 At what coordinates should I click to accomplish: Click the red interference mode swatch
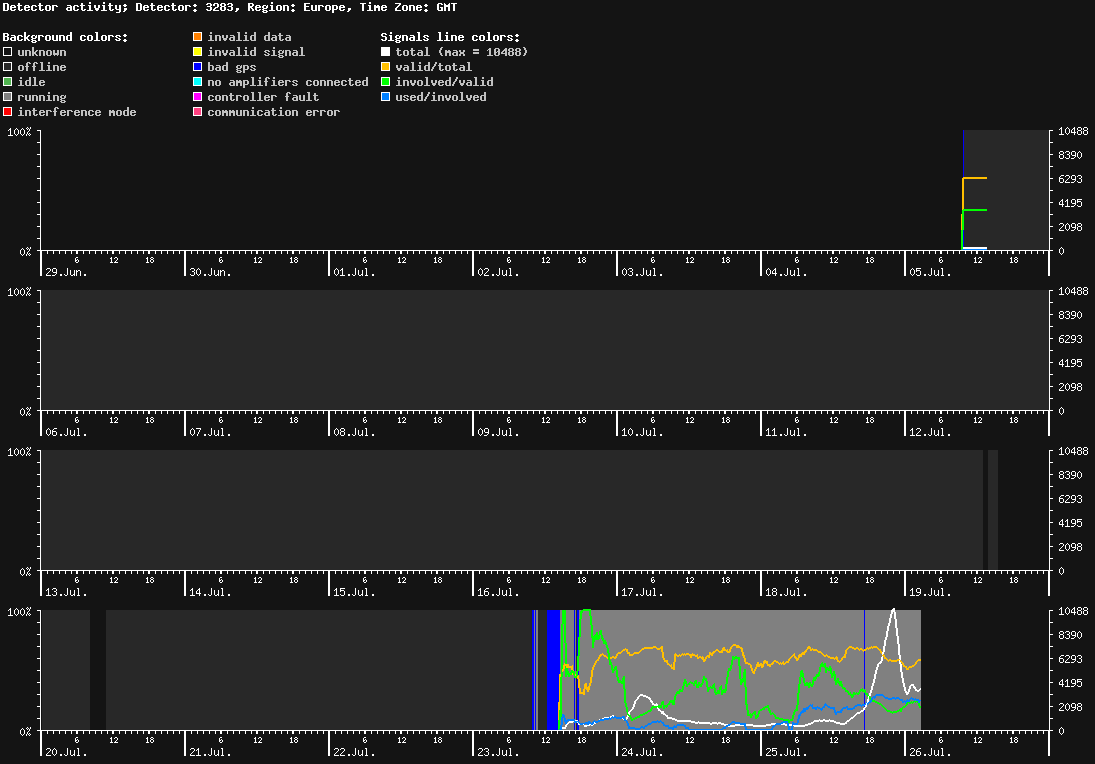(8, 112)
